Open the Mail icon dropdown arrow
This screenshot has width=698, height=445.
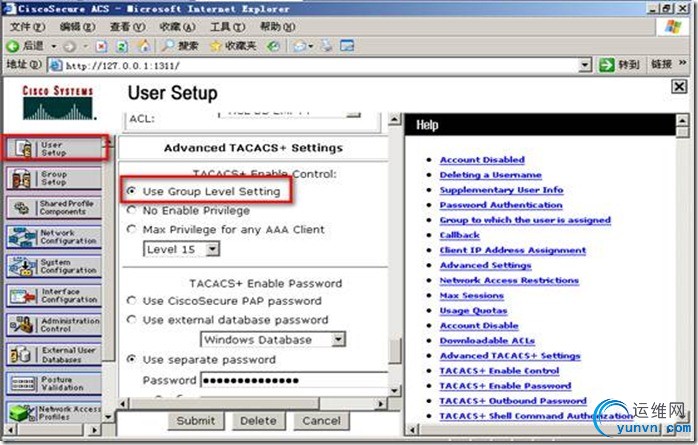pos(311,46)
